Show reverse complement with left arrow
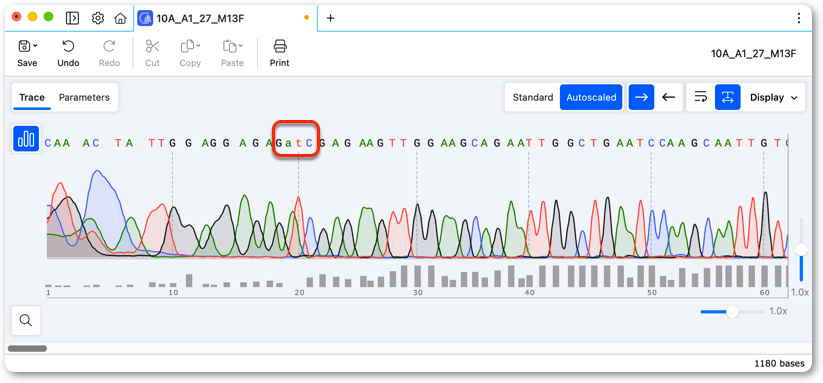The height and width of the screenshot is (383, 823). coord(668,97)
